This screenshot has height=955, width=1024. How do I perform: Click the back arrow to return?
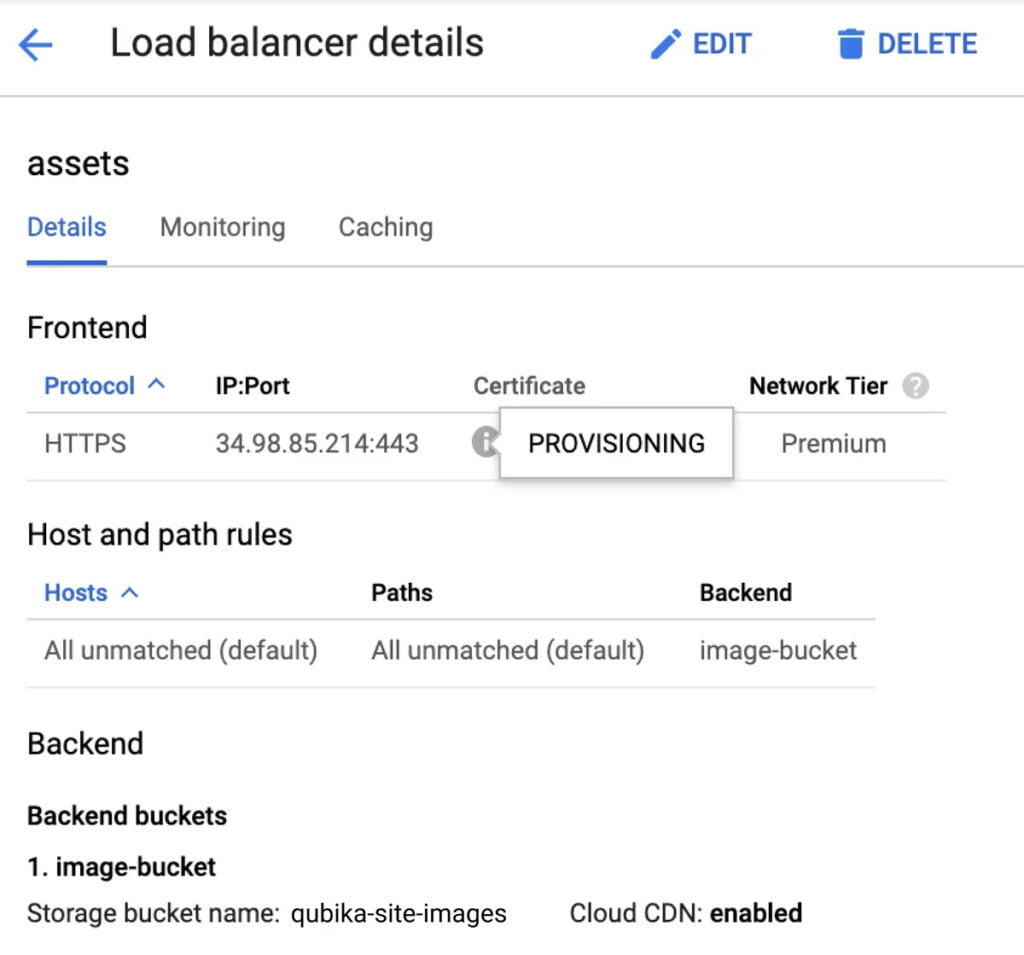[34, 43]
